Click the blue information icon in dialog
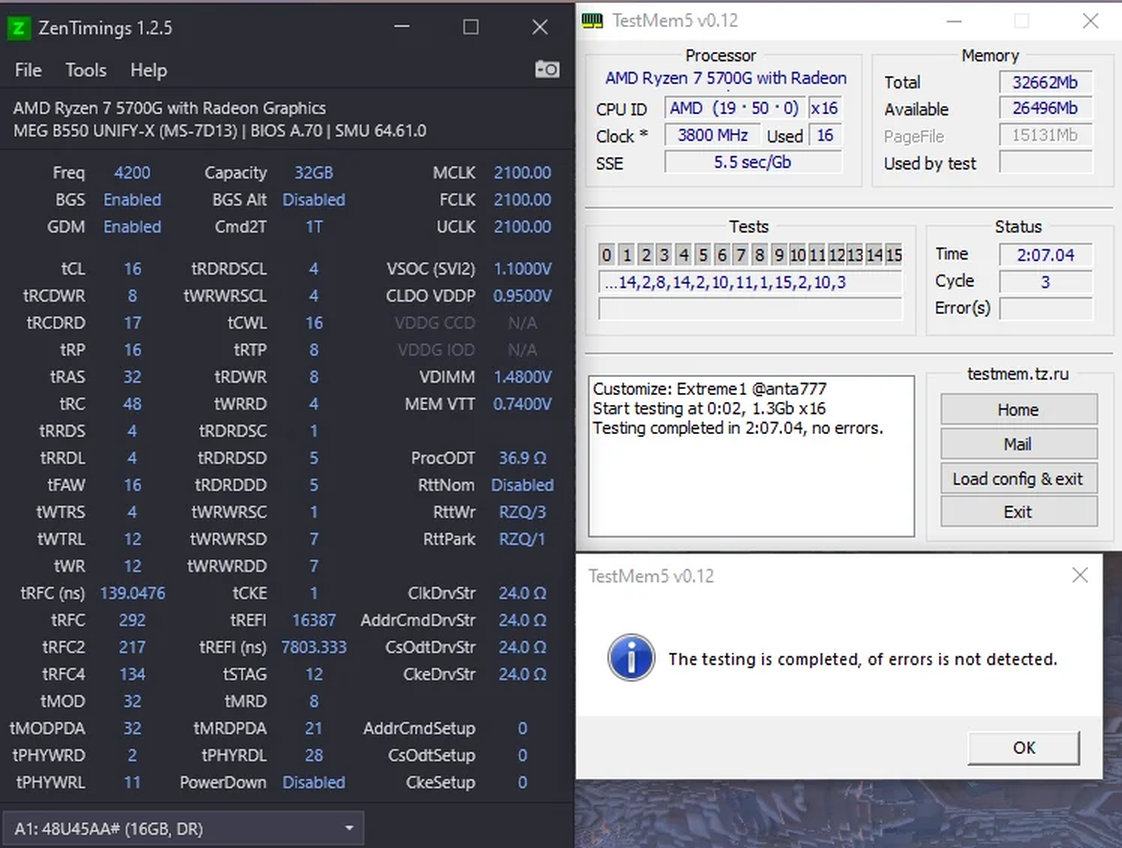 (630, 658)
